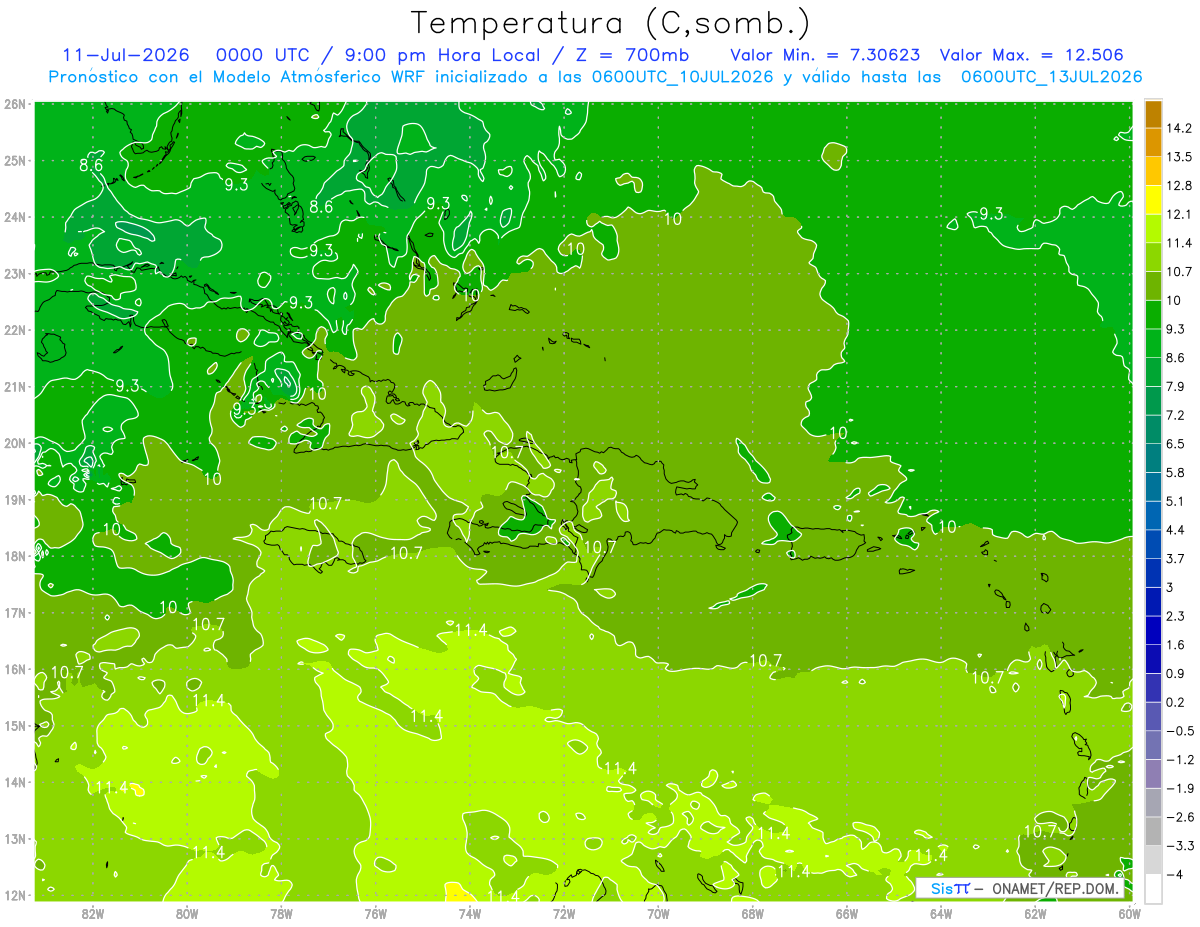Select 'Valor Min. = 7.30623' in header
This screenshot has height=927, width=1200.
pos(825,55)
